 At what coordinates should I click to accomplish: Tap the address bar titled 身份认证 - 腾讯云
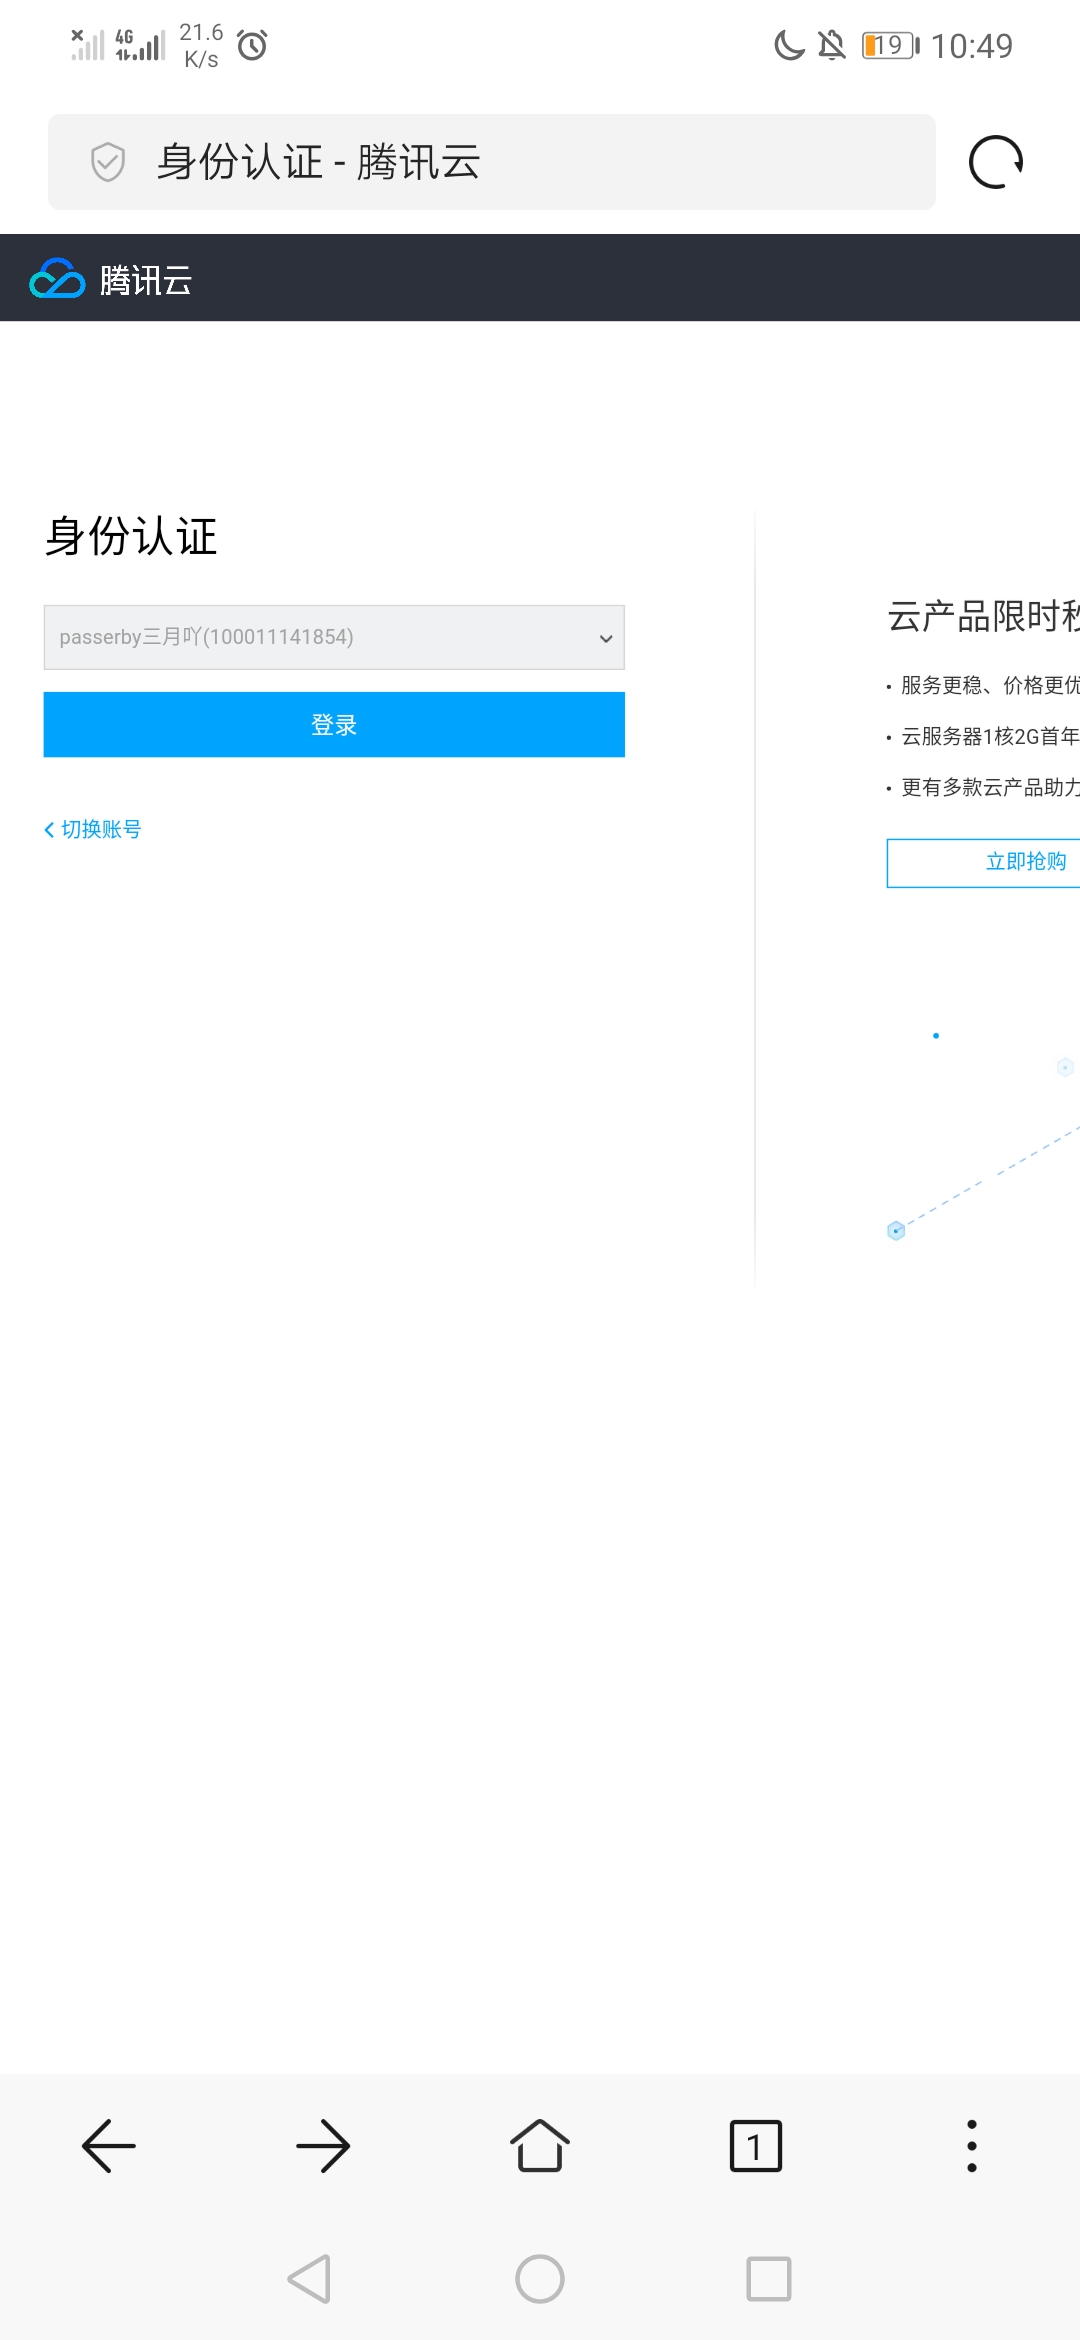[492, 162]
